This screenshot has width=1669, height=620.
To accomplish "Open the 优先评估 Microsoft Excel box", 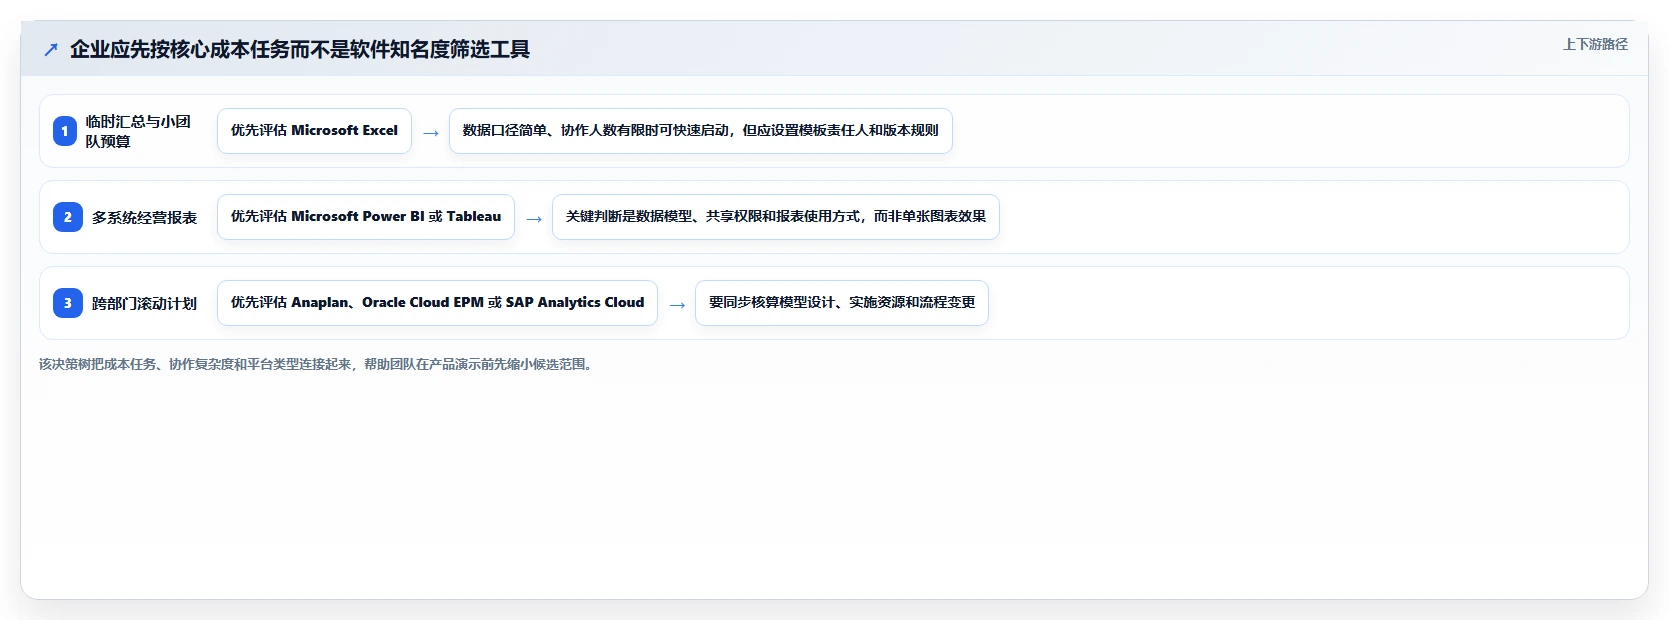I will pos(314,131).
